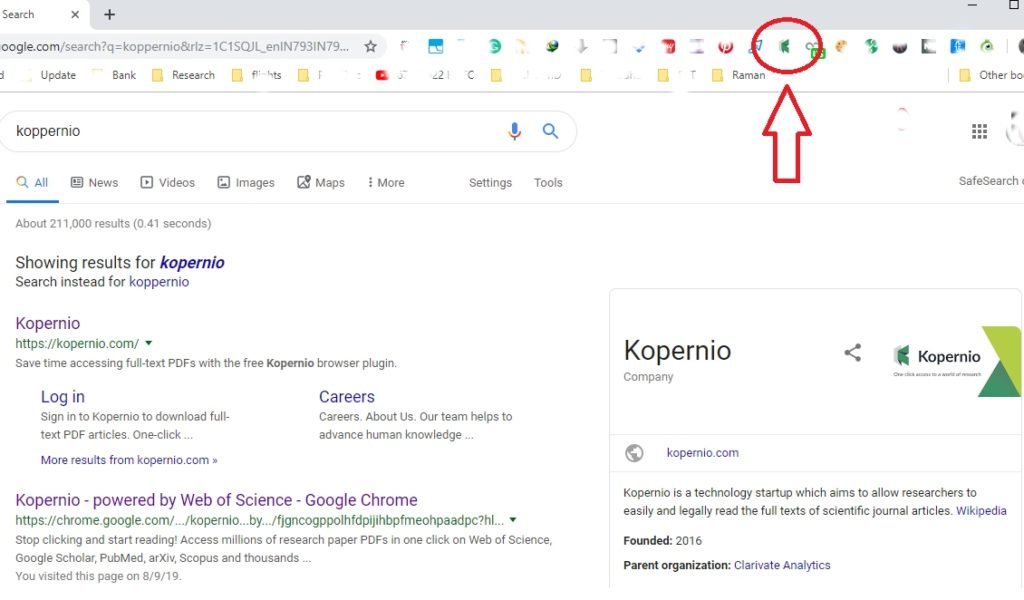Expand the Other bookmarks folder

pyautogui.click(x=991, y=75)
